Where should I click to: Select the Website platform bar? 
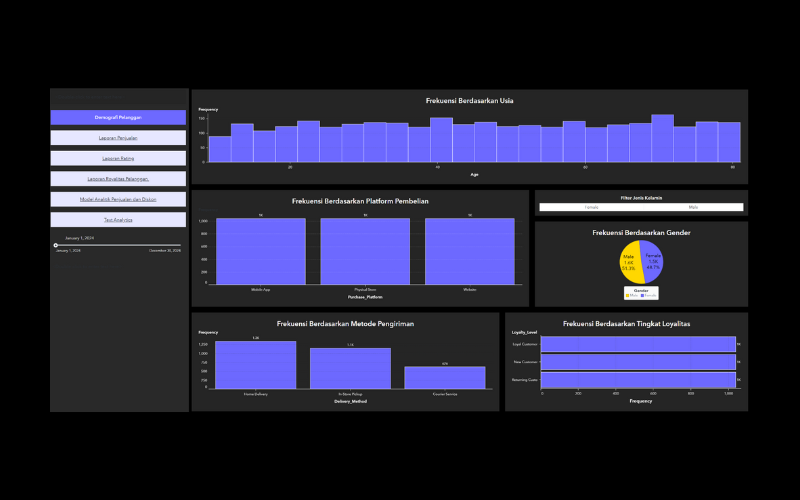(469, 252)
